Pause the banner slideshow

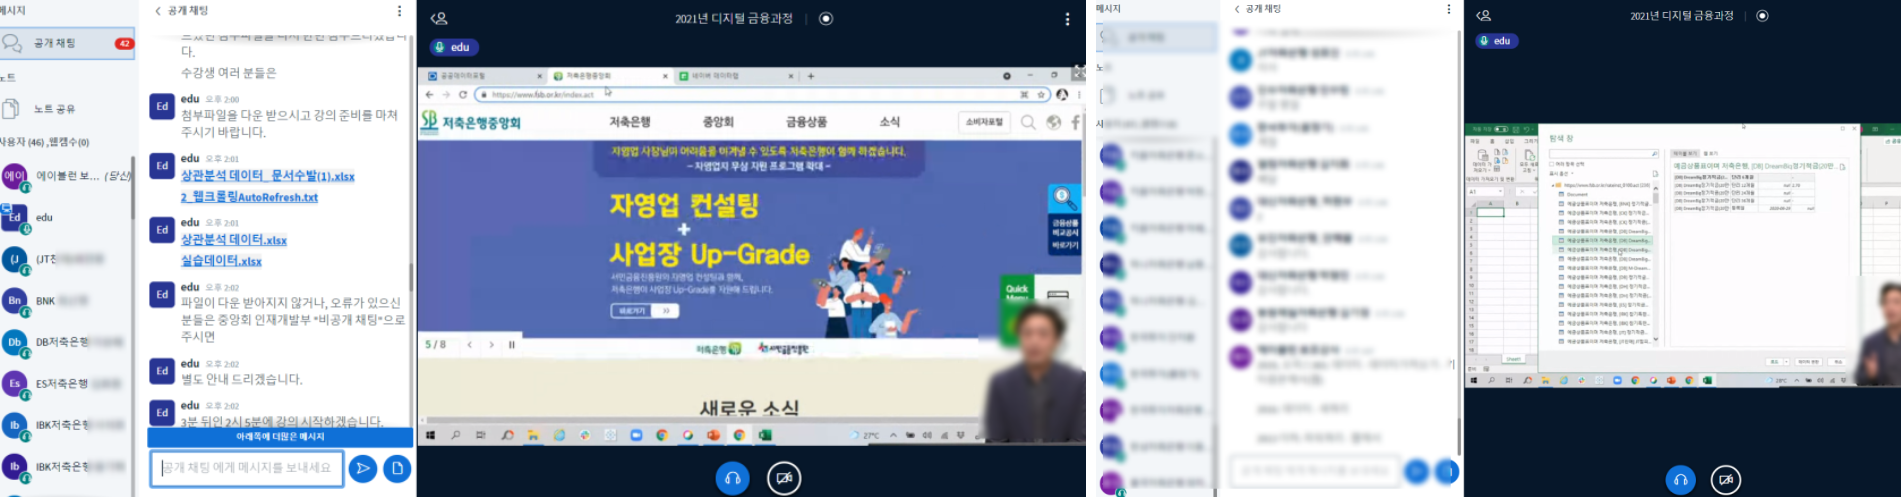coord(512,345)
